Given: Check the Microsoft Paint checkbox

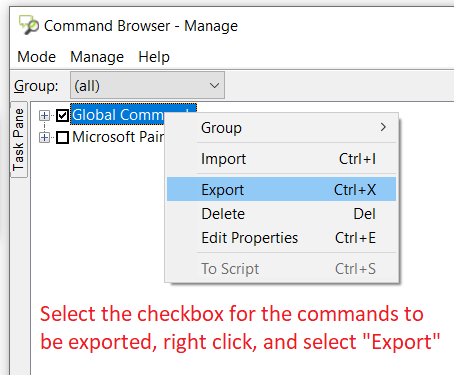Looking at the screenshot, I should click(62, 137).
